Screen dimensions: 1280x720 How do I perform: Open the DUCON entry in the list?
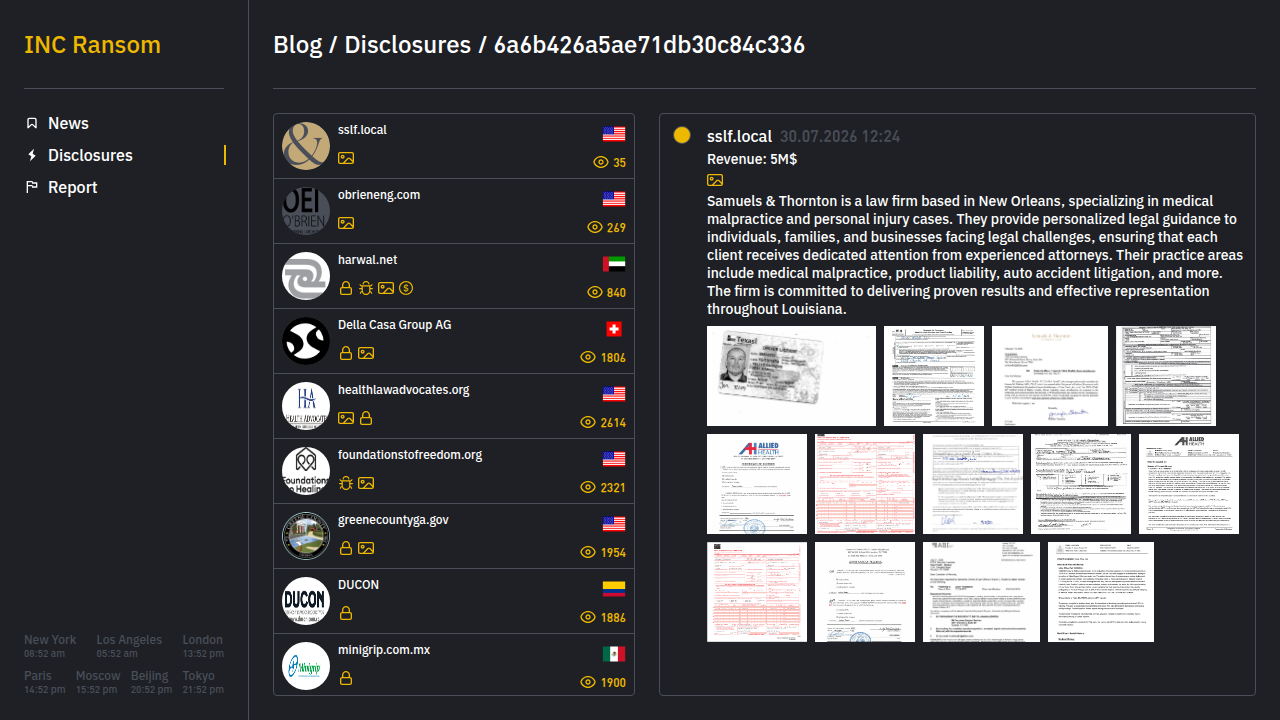[454, 601]
